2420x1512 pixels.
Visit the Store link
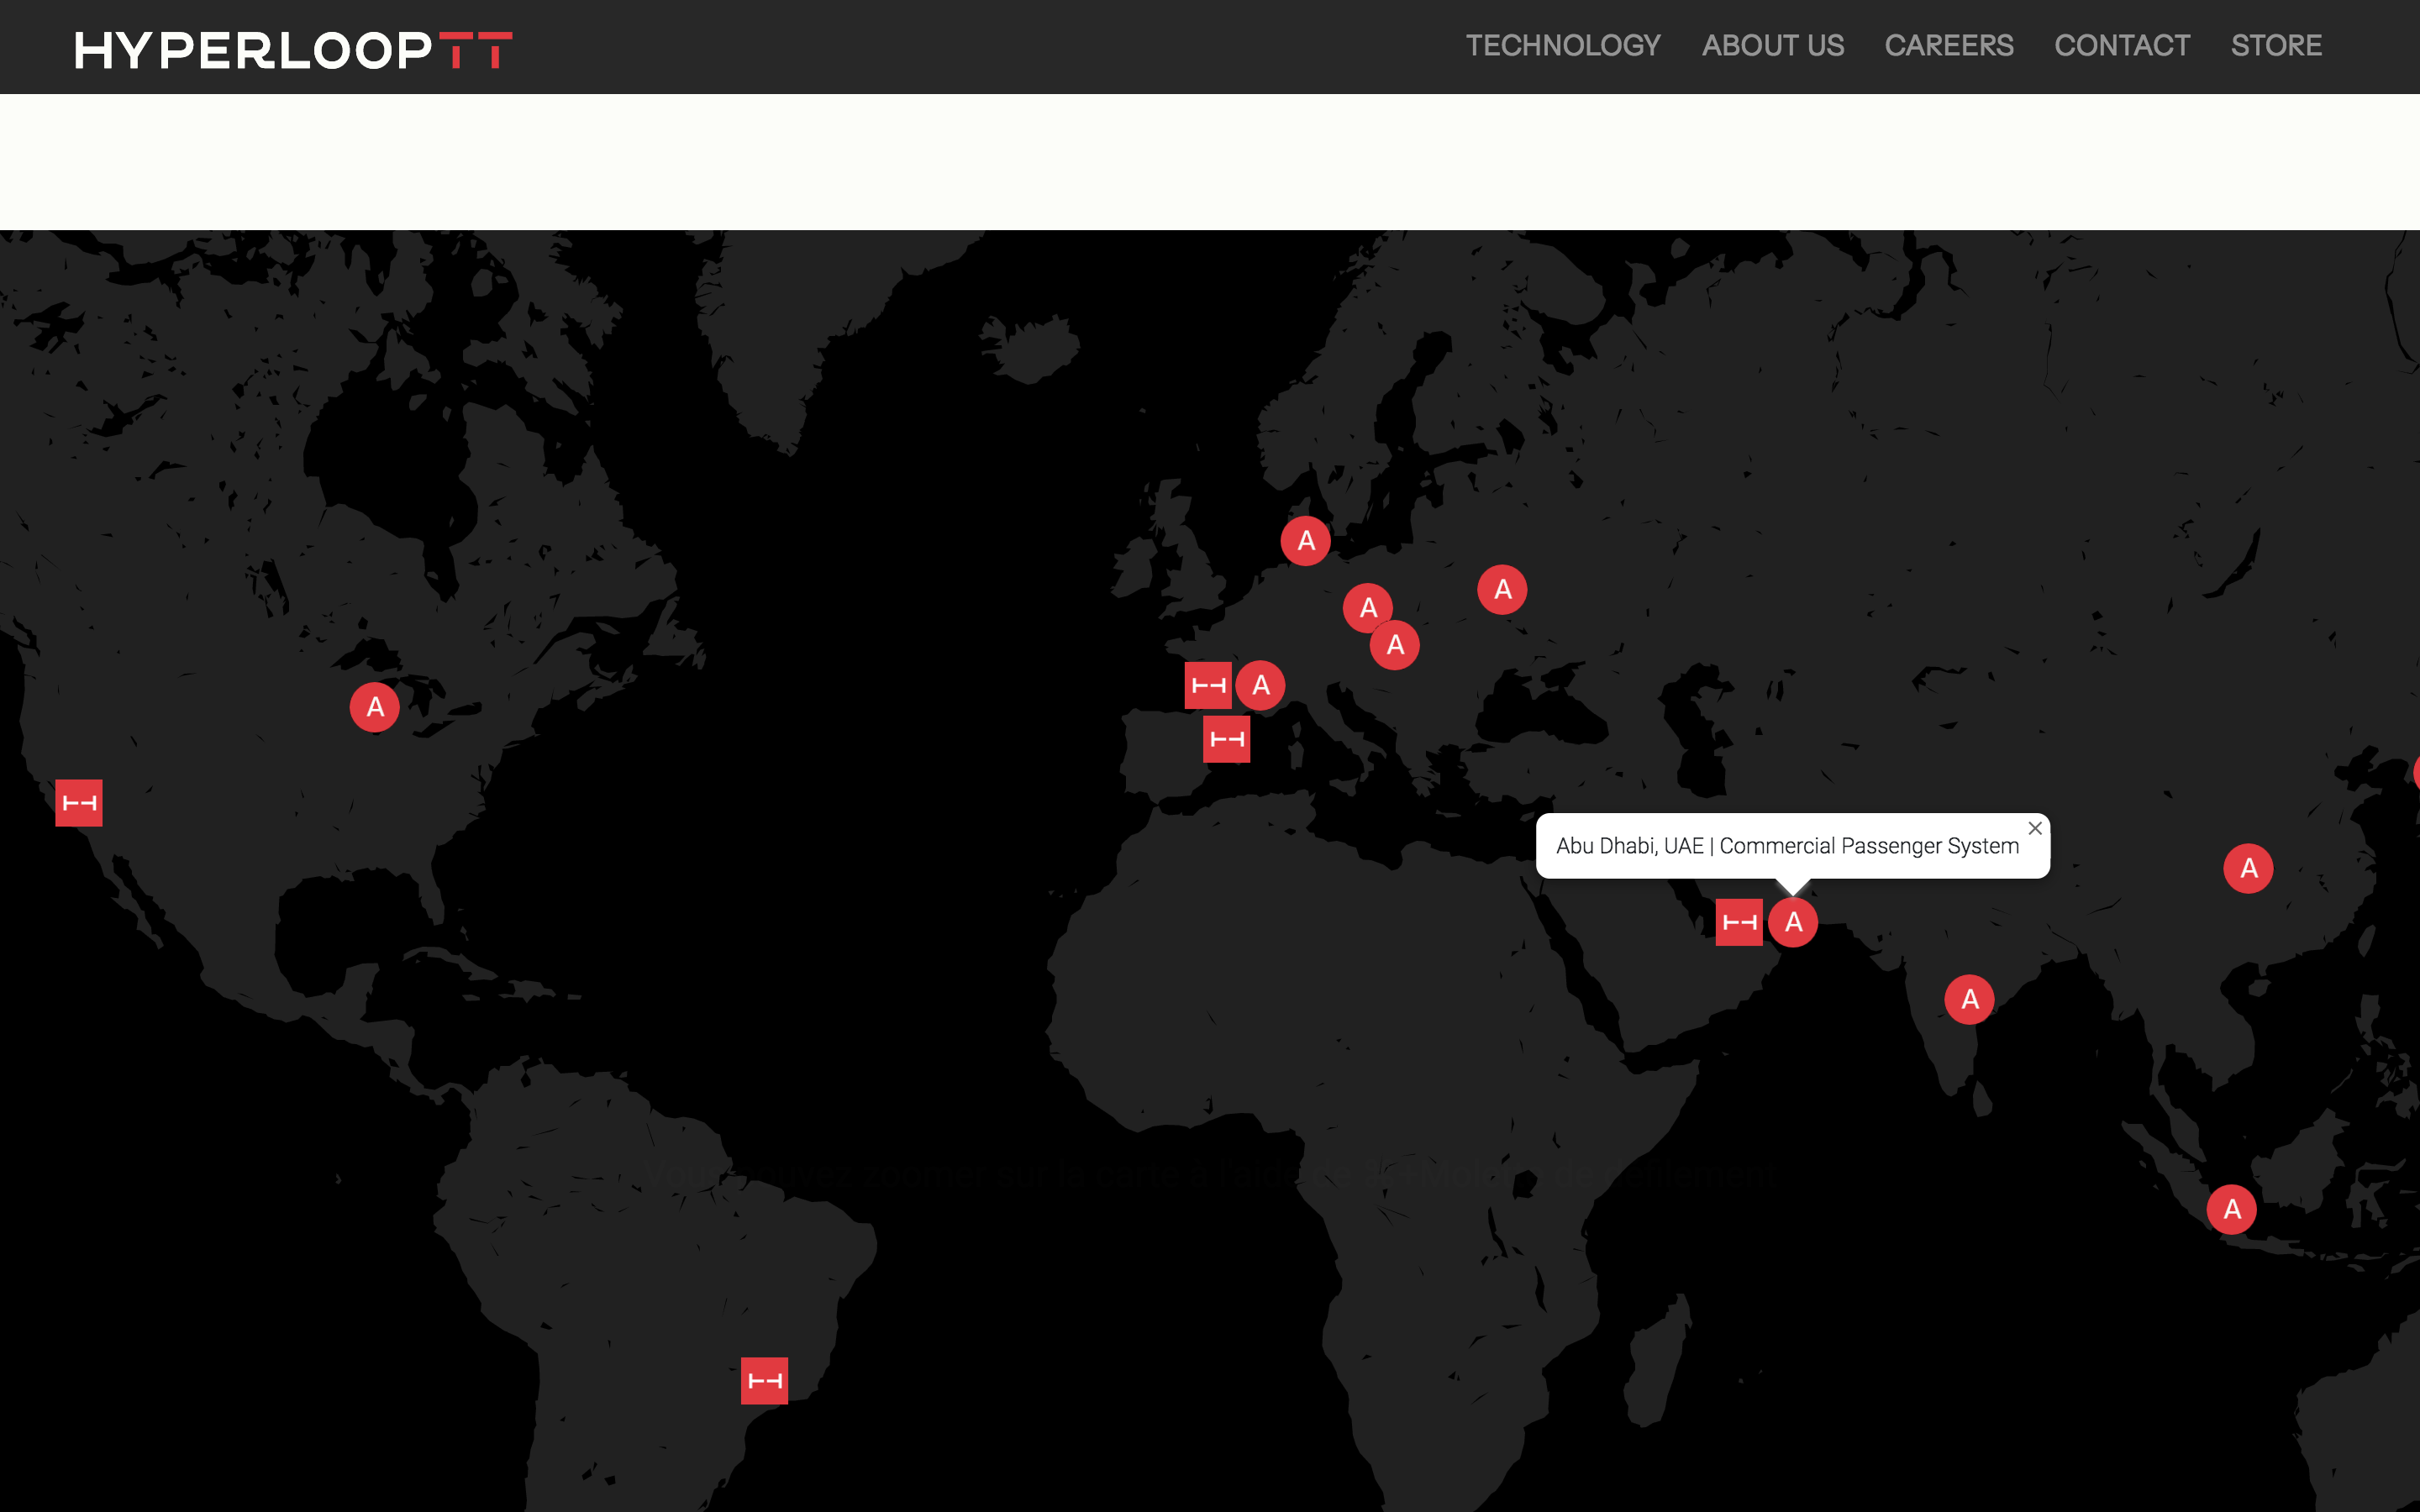tap(2276, 46)
